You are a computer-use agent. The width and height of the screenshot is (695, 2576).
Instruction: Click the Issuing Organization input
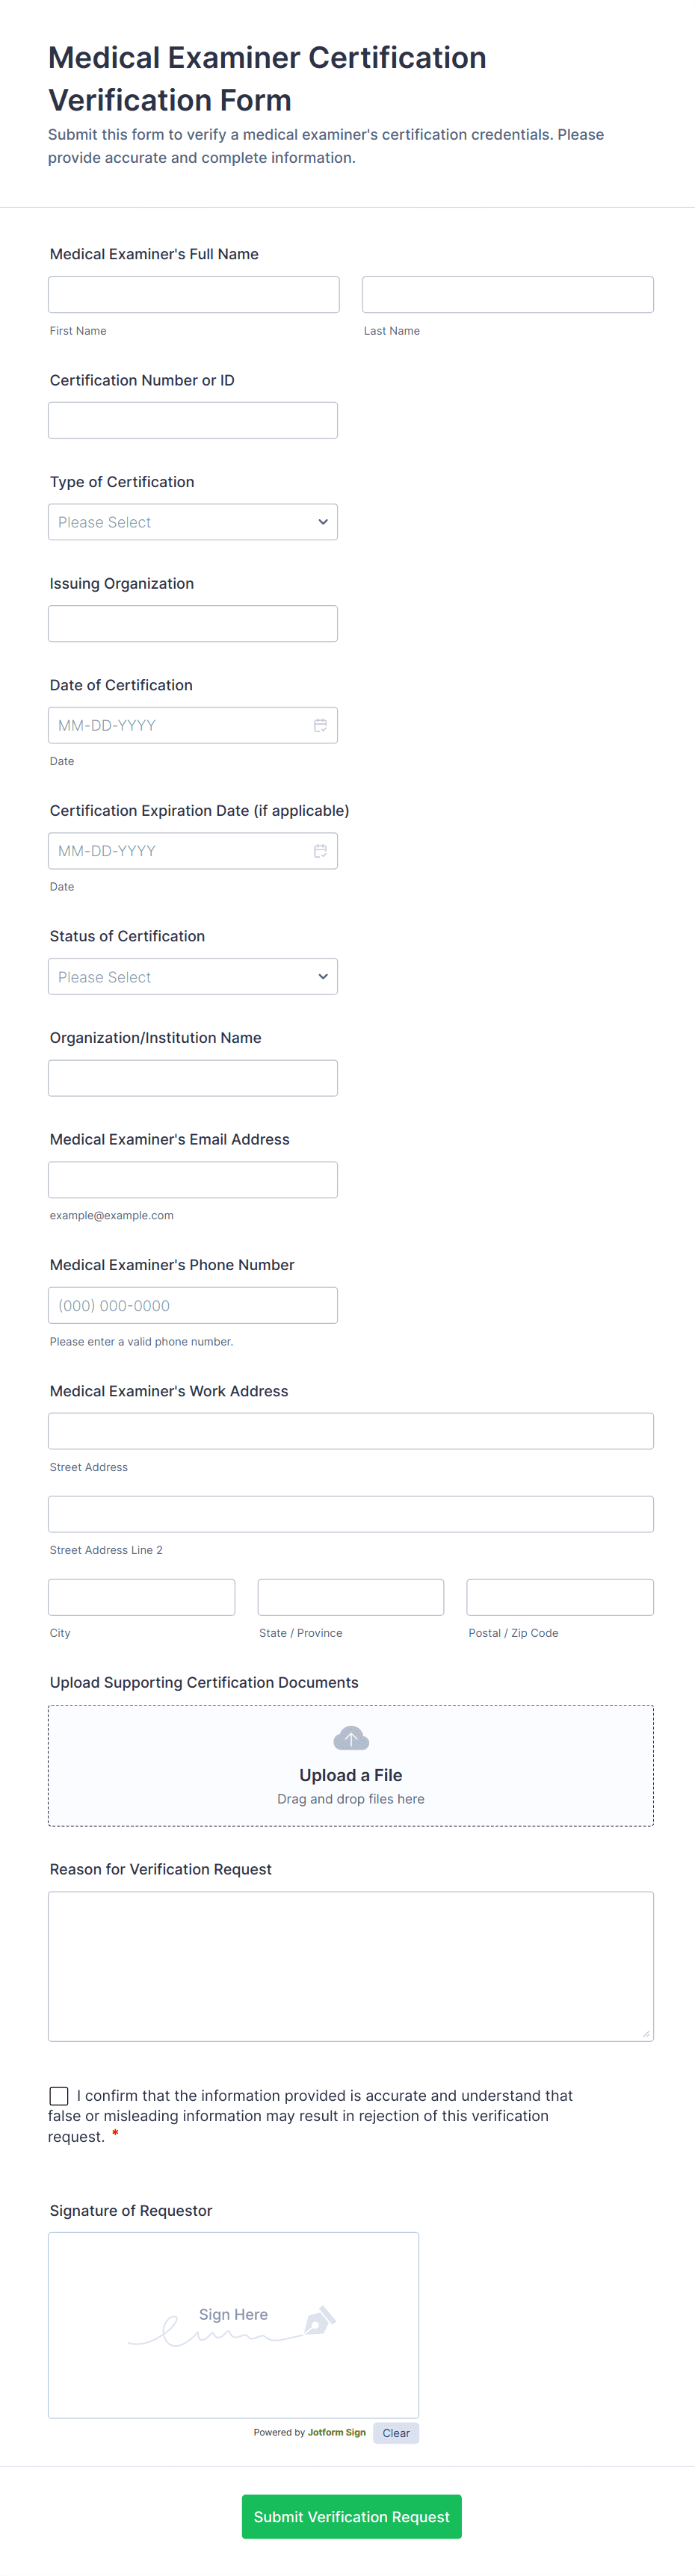[193, 624]
